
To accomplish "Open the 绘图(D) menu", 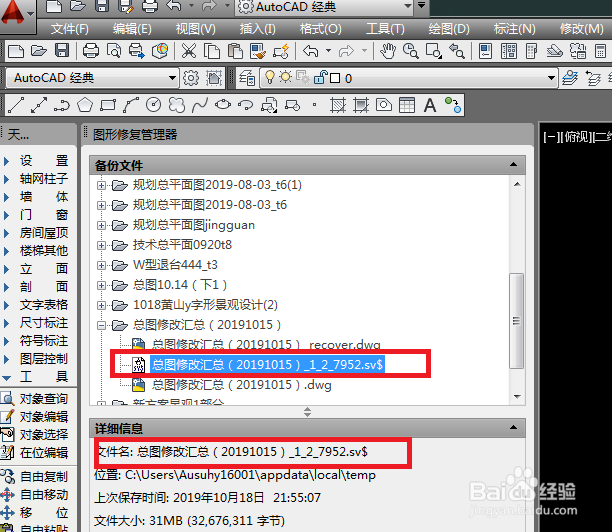I will tap(449, 29).
